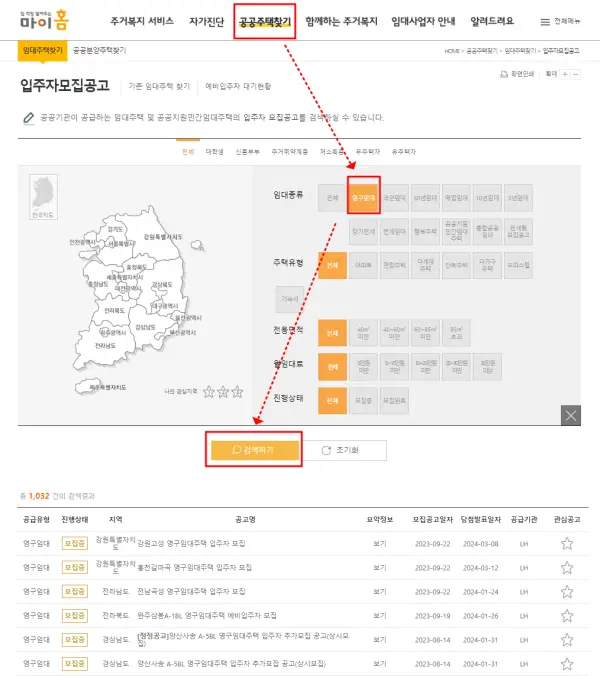Select 경상북도 on the map

pyautogui.click(x=162, y=285)
